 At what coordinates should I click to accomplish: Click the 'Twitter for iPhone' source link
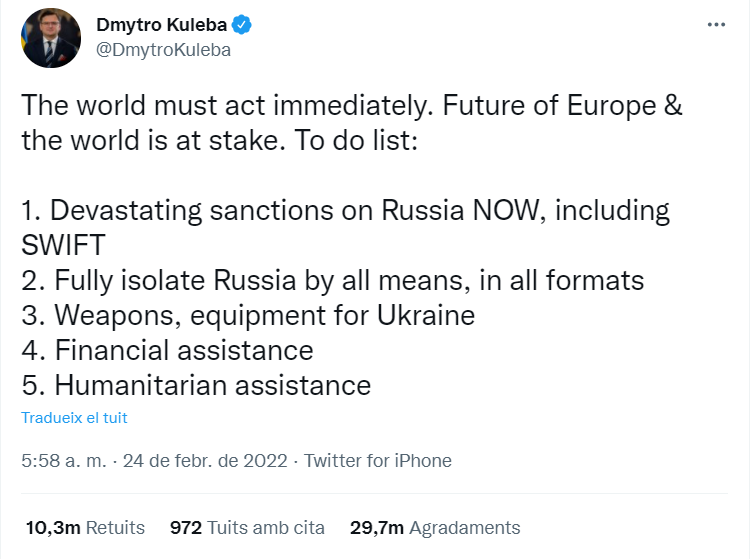click(378, 461)
